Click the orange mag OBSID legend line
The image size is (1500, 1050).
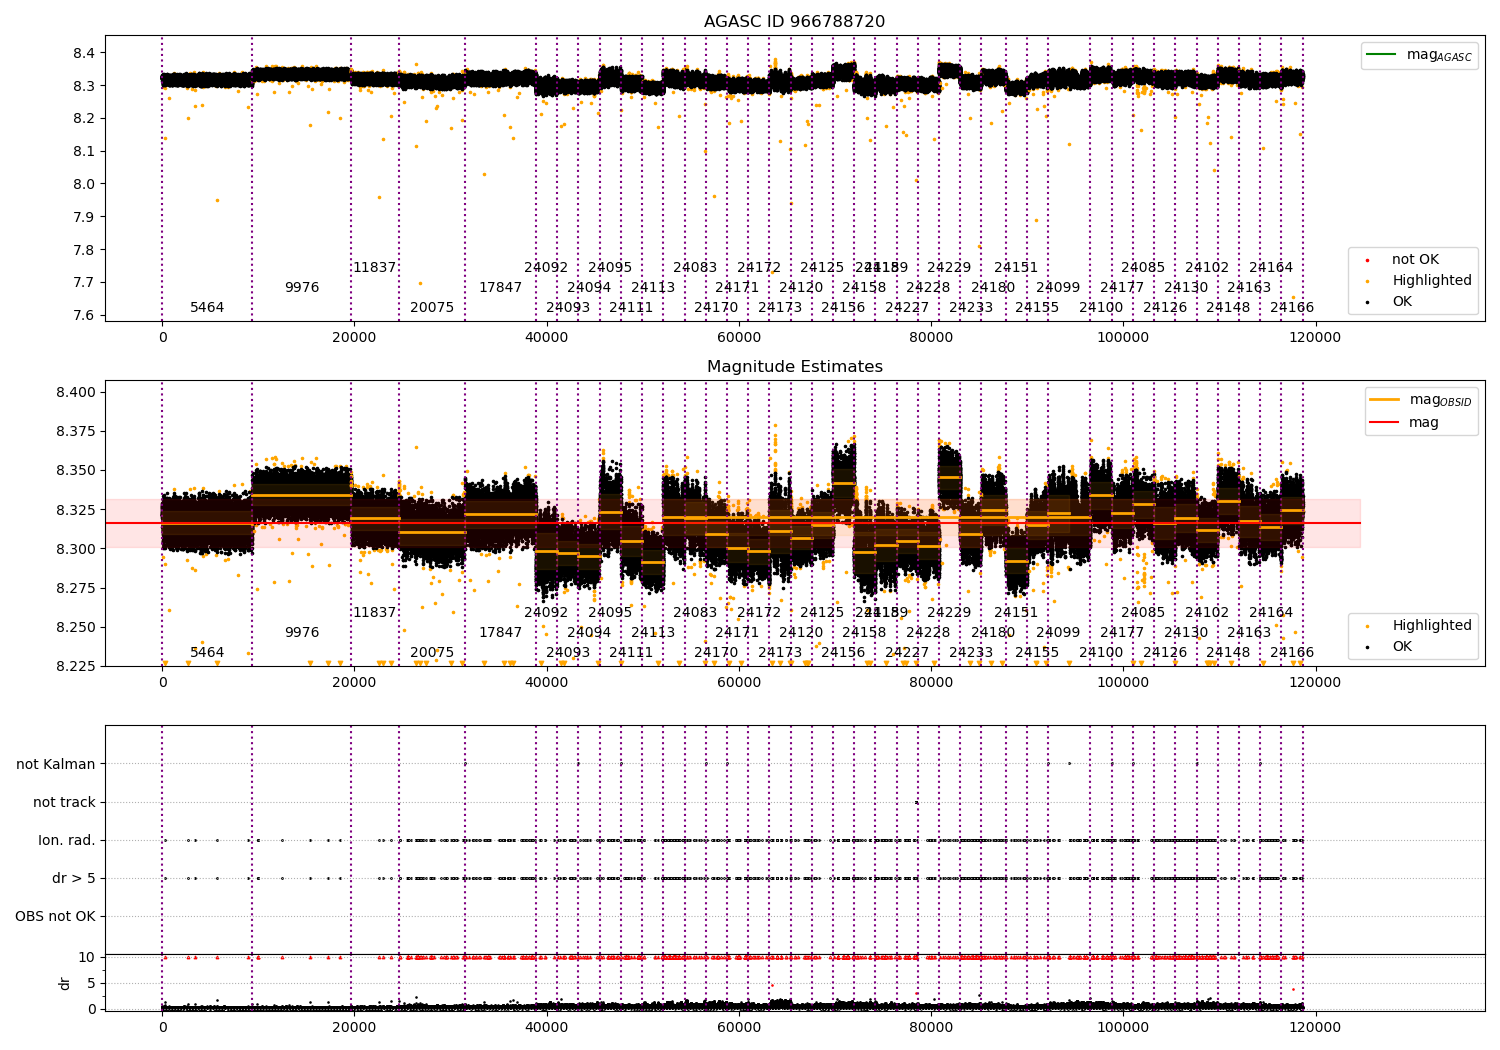point(1385,399)
